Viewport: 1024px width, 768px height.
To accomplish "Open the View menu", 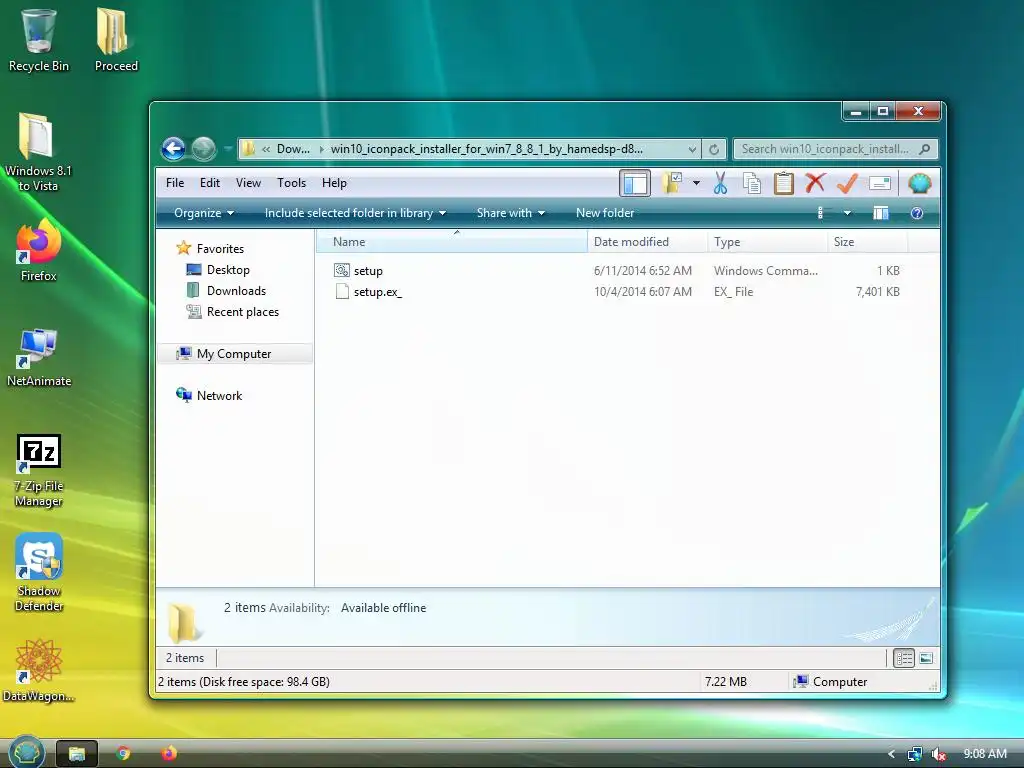I will 248,183.
